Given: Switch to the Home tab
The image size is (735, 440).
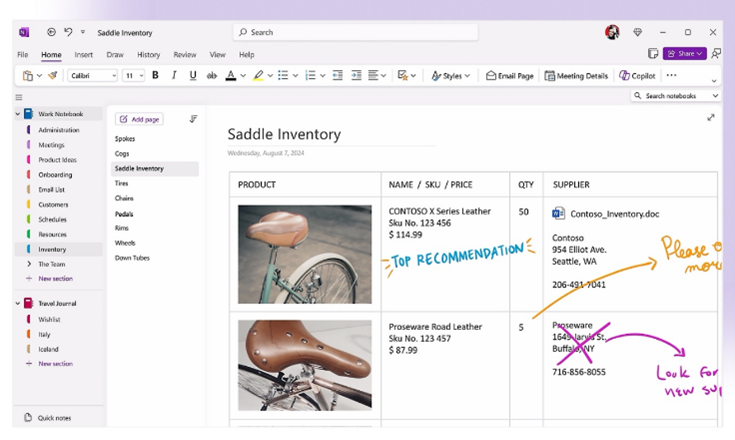Looking at the screenshot, I should pyautogui.click(x=51, y=54).
